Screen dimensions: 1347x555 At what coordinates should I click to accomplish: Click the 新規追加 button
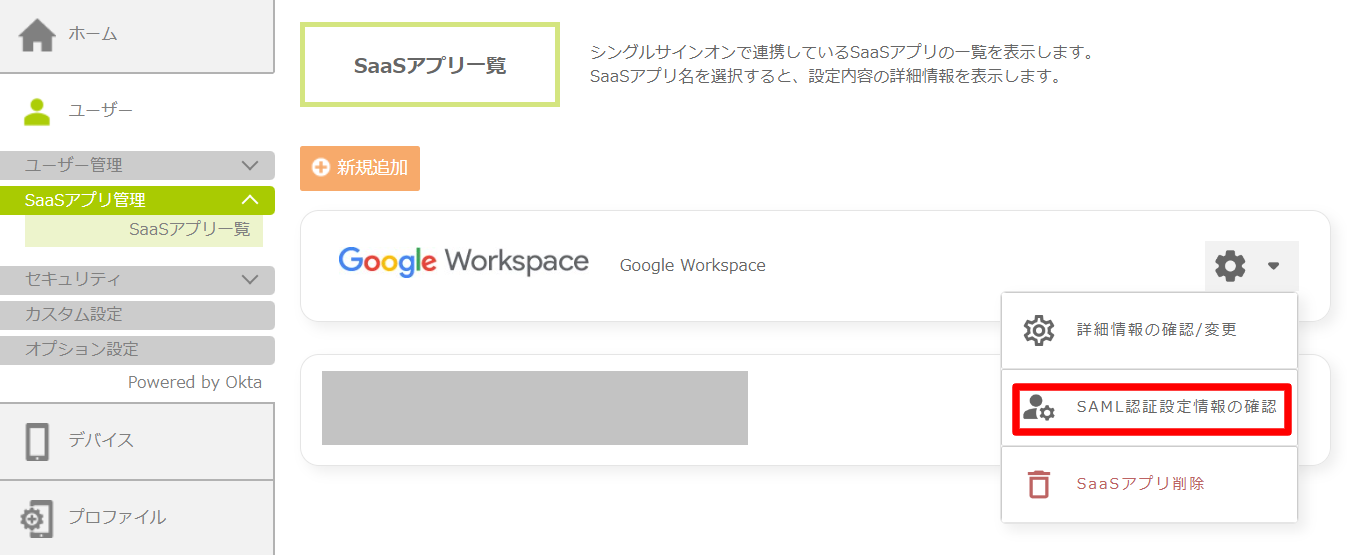[360, 168]
